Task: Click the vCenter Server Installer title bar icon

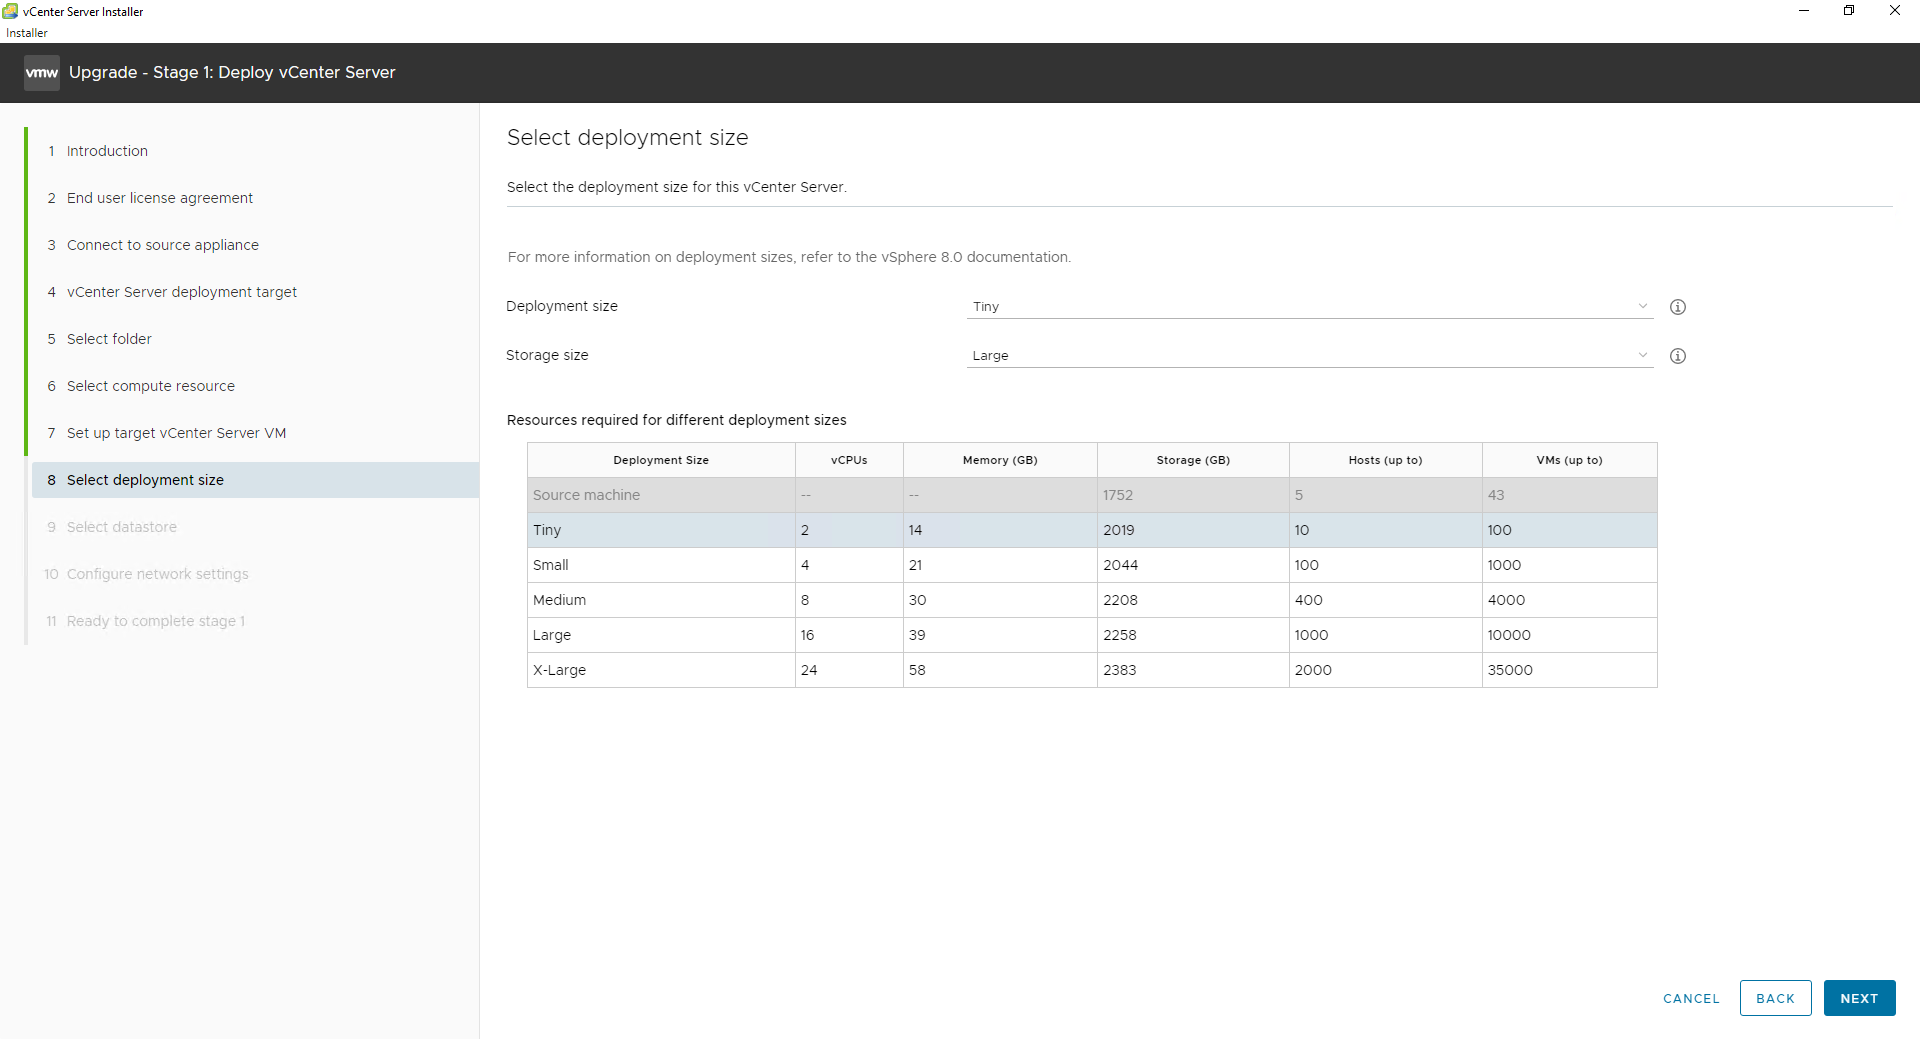Action: coord(10,11)
